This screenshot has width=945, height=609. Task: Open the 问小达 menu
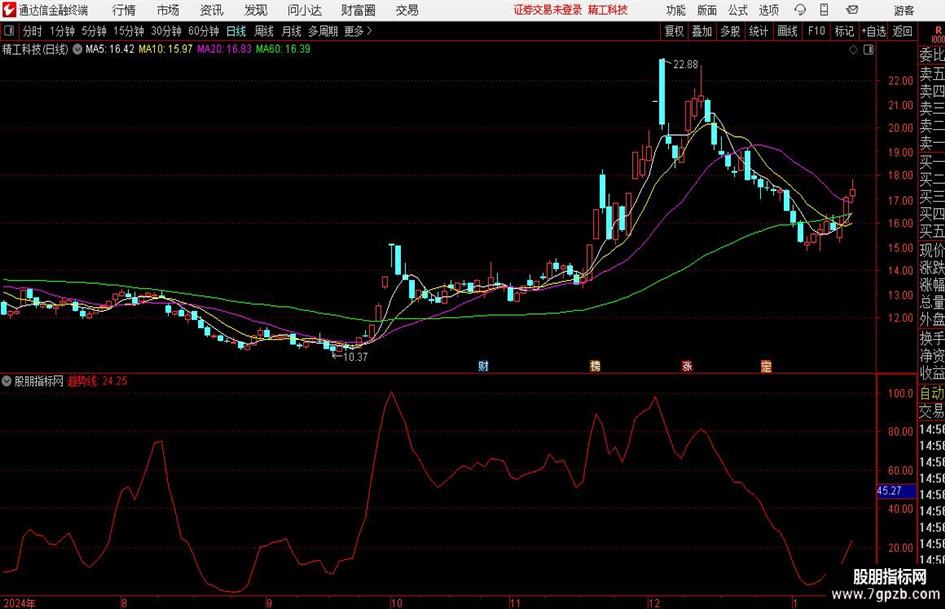click(304, 10)
